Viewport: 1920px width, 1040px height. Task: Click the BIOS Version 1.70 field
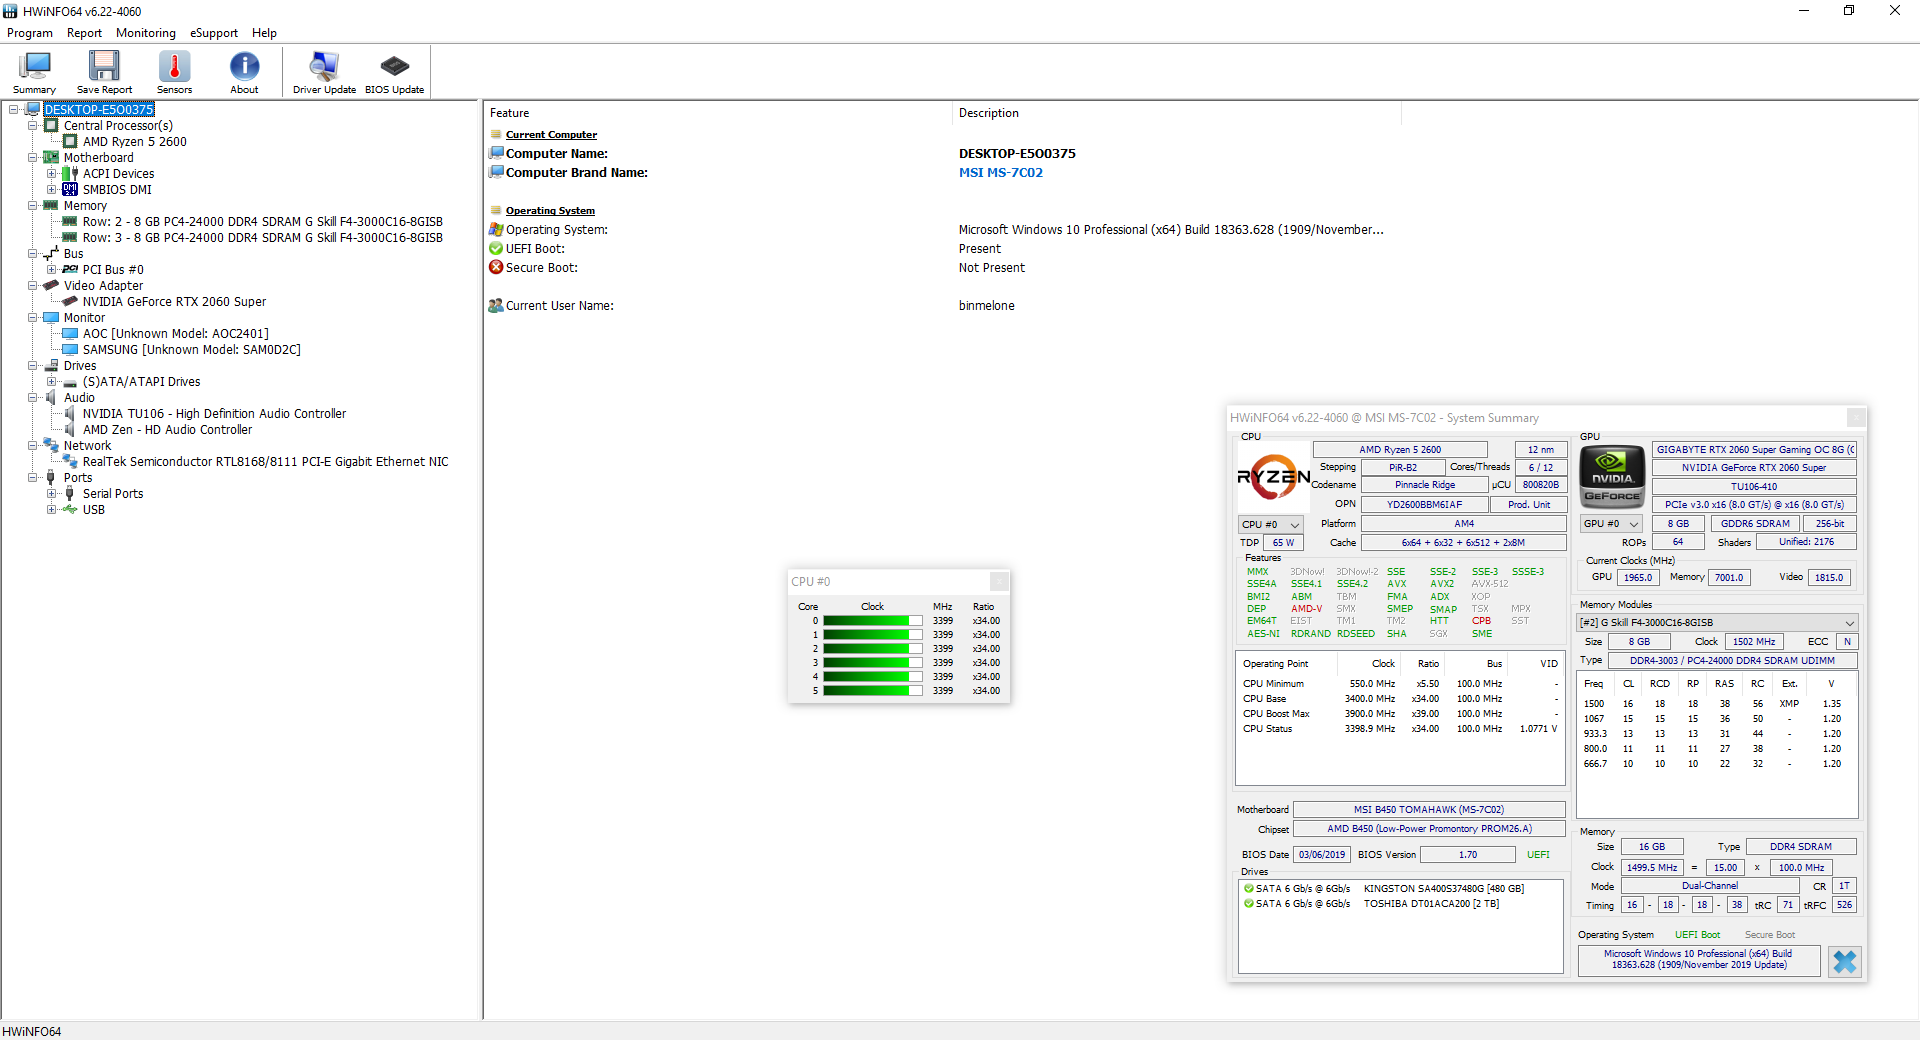tap(1468, 855)
